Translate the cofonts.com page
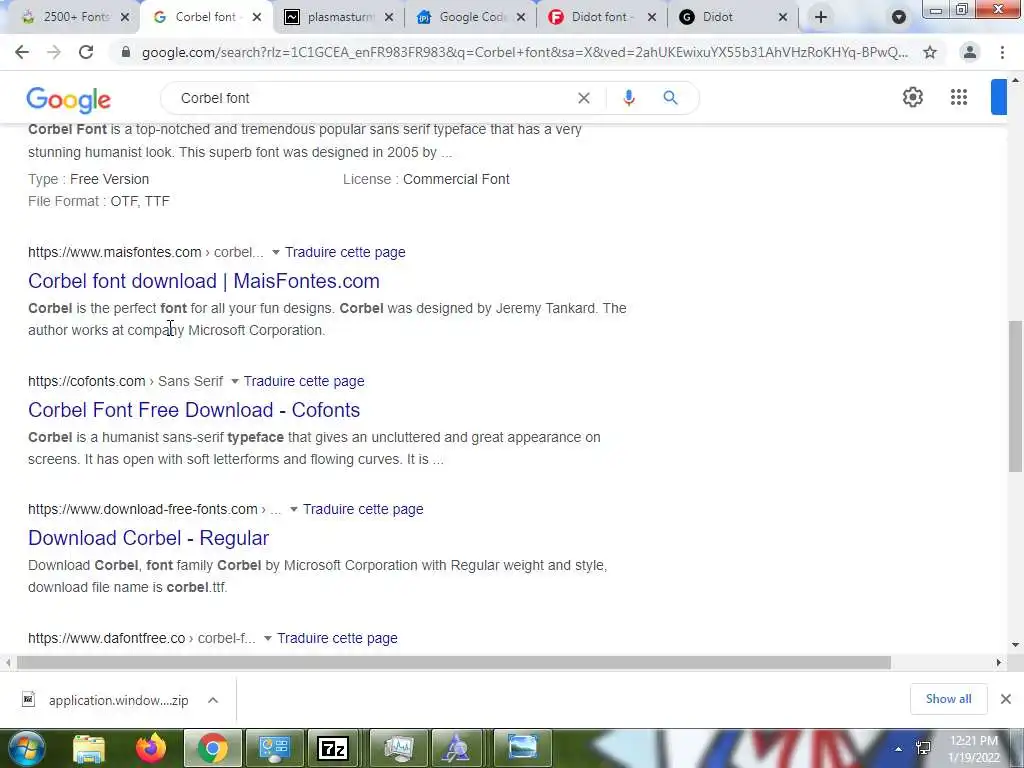The width and height of the screenshot is (1024, 768). pyautogui.click(x=304, y=381)
